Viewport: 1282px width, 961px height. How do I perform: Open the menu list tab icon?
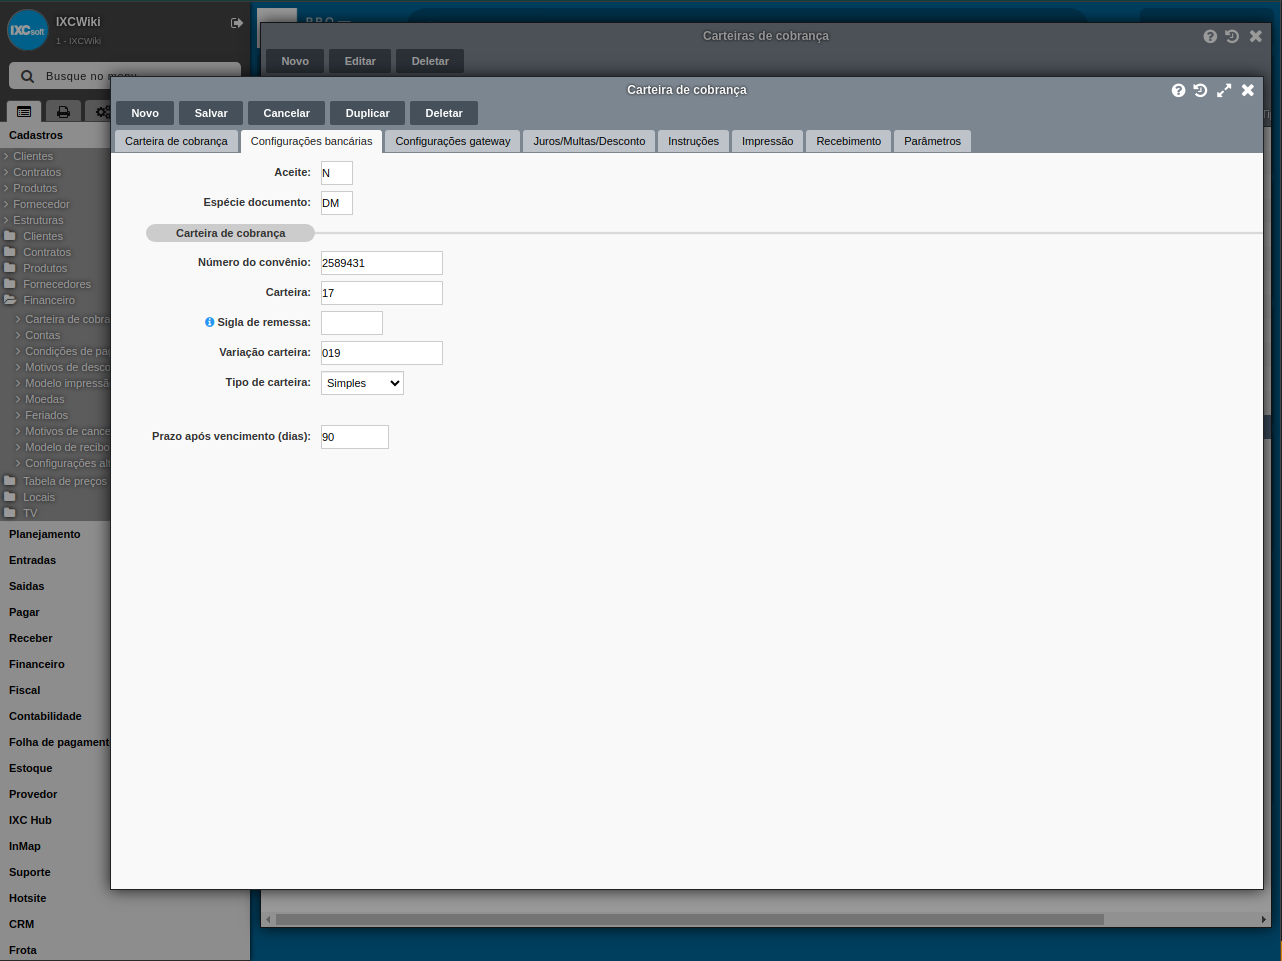click(x=24, y=112)
